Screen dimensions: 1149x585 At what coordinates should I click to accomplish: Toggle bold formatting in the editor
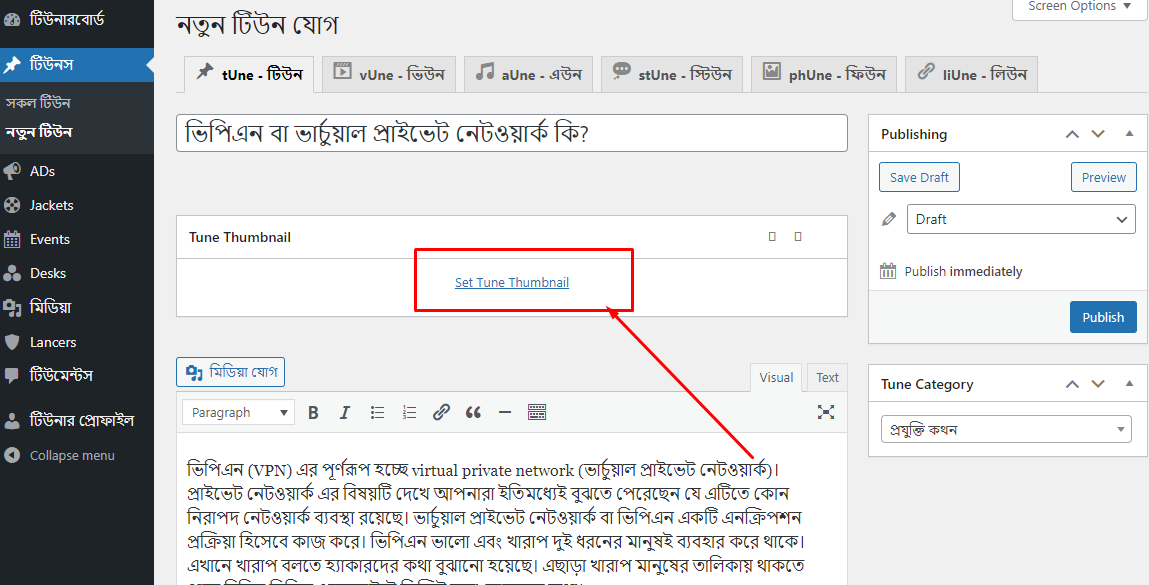313,411
